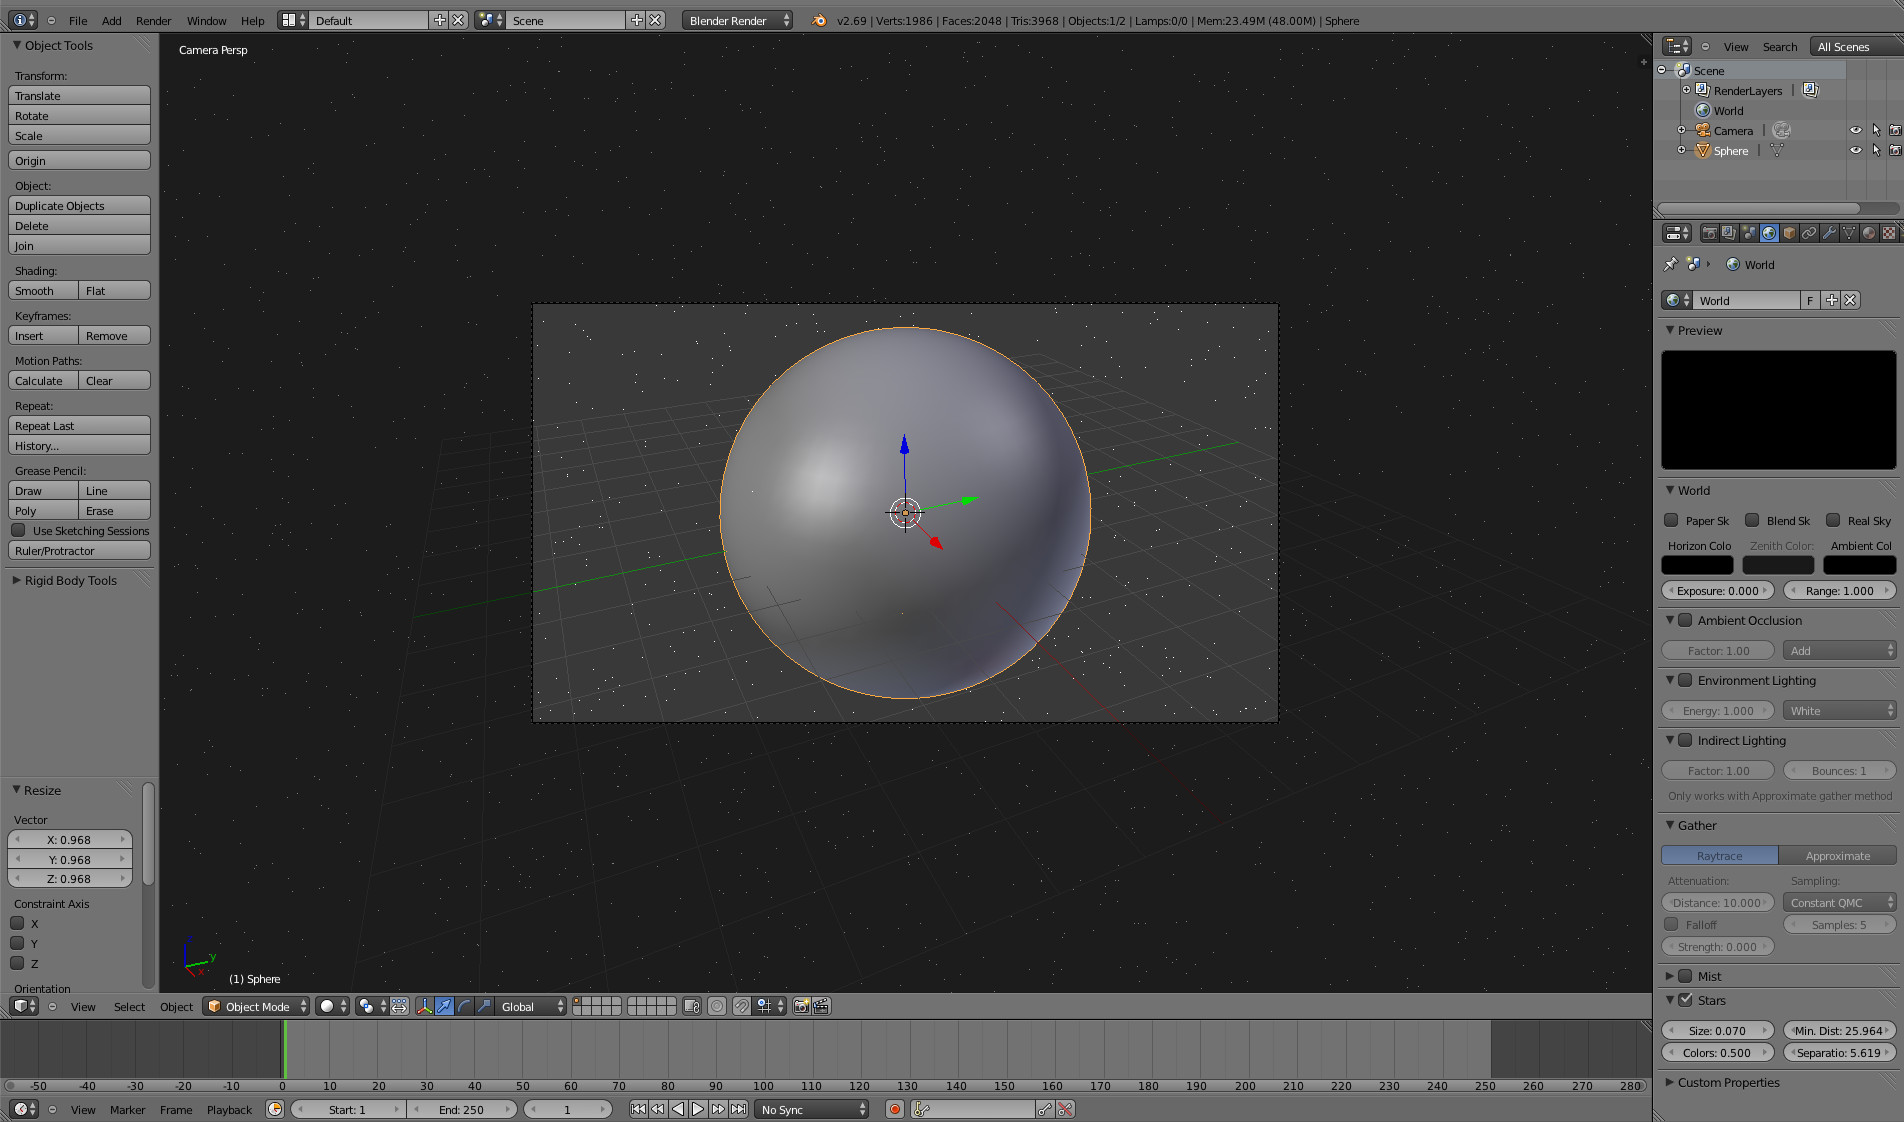Jump to the last frame
The height and width of the screenshot is (1122, 1904).
click(738, 1109)
